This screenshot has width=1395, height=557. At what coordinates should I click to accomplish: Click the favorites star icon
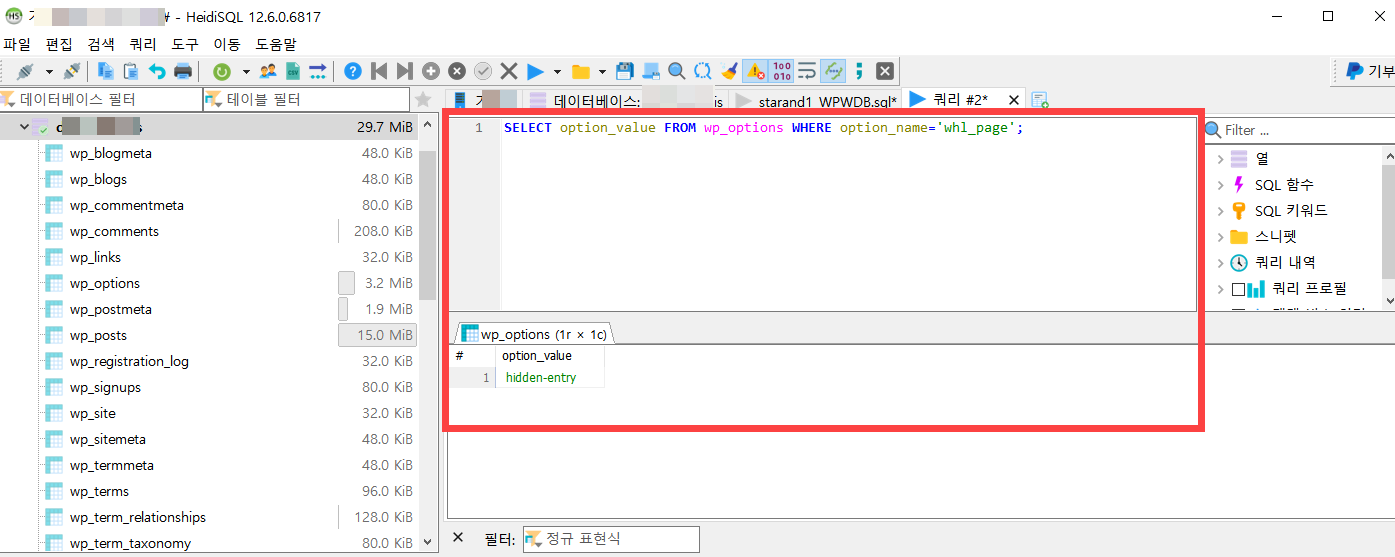pyautogui.click(x=424, y=100)
